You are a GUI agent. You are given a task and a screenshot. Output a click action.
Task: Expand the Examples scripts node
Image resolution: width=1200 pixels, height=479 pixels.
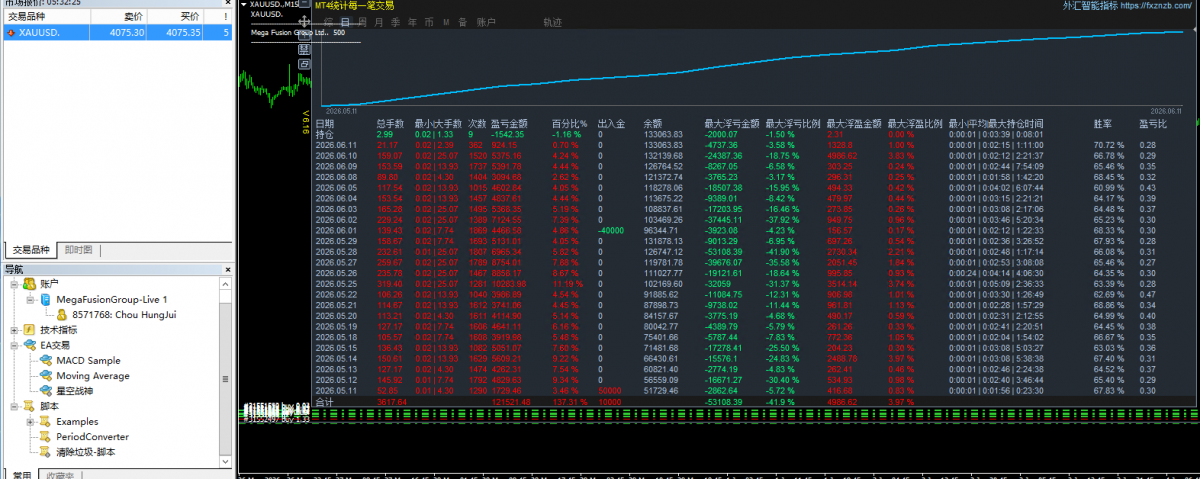click(30, 421)
